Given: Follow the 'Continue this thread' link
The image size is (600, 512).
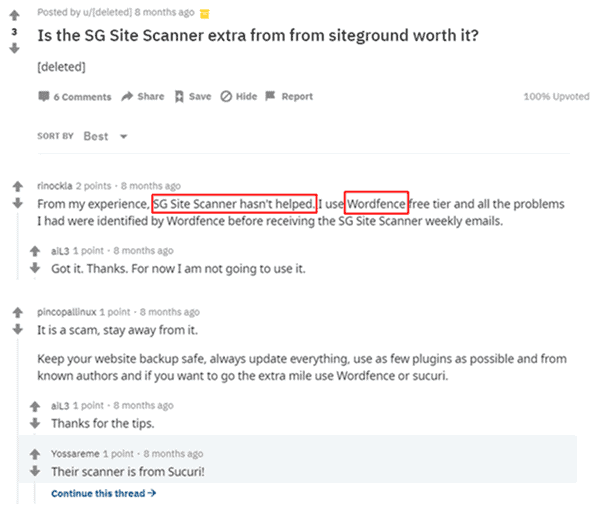Looking at the screenshot, I should tap(103, 493).
